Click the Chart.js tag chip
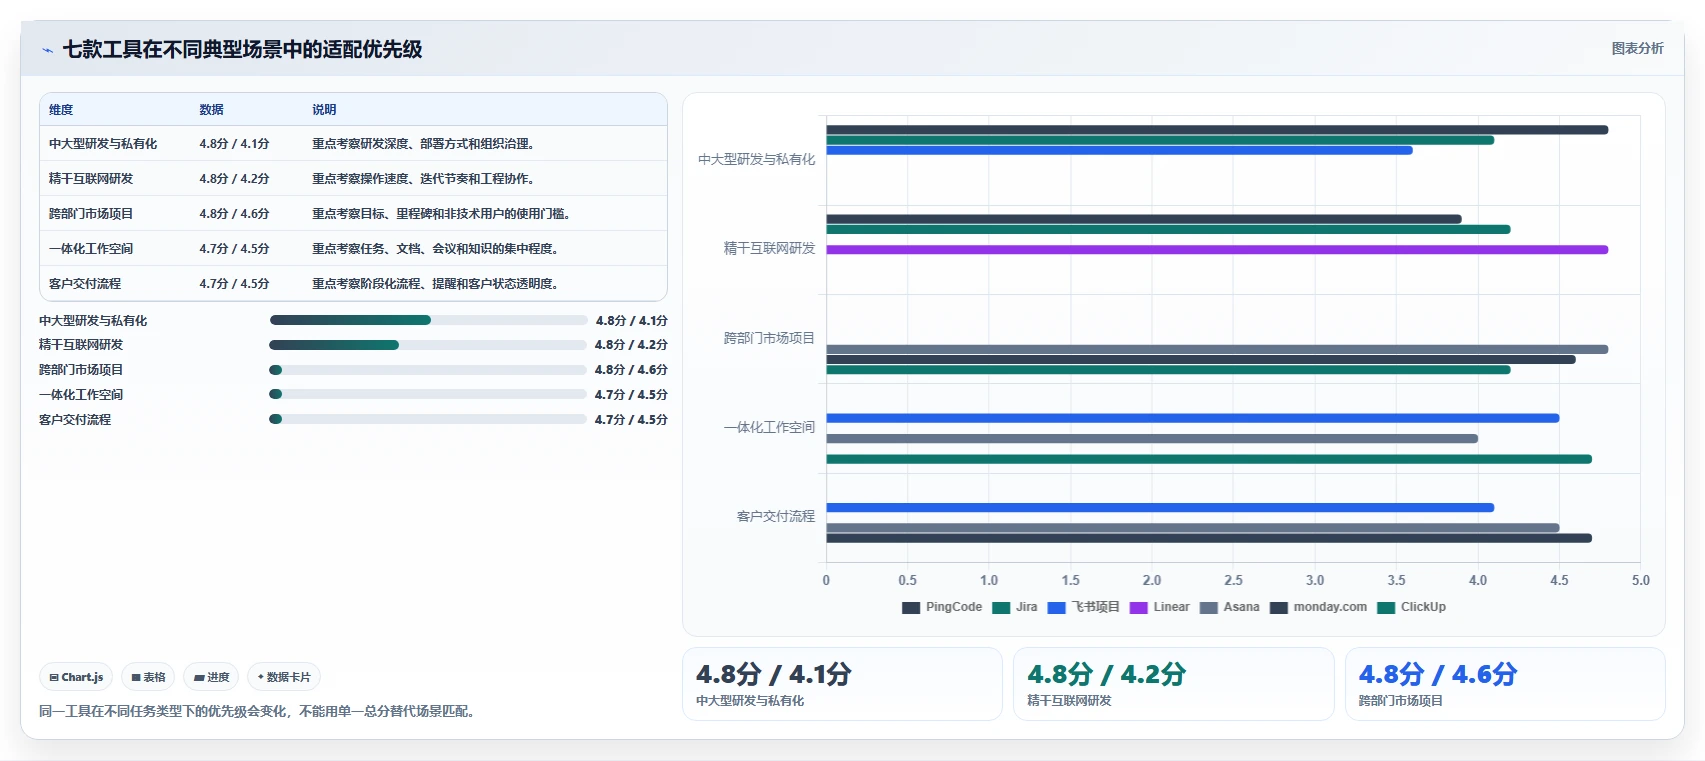Viewport: 1705px width, 761px height. (x=76, y=677)
